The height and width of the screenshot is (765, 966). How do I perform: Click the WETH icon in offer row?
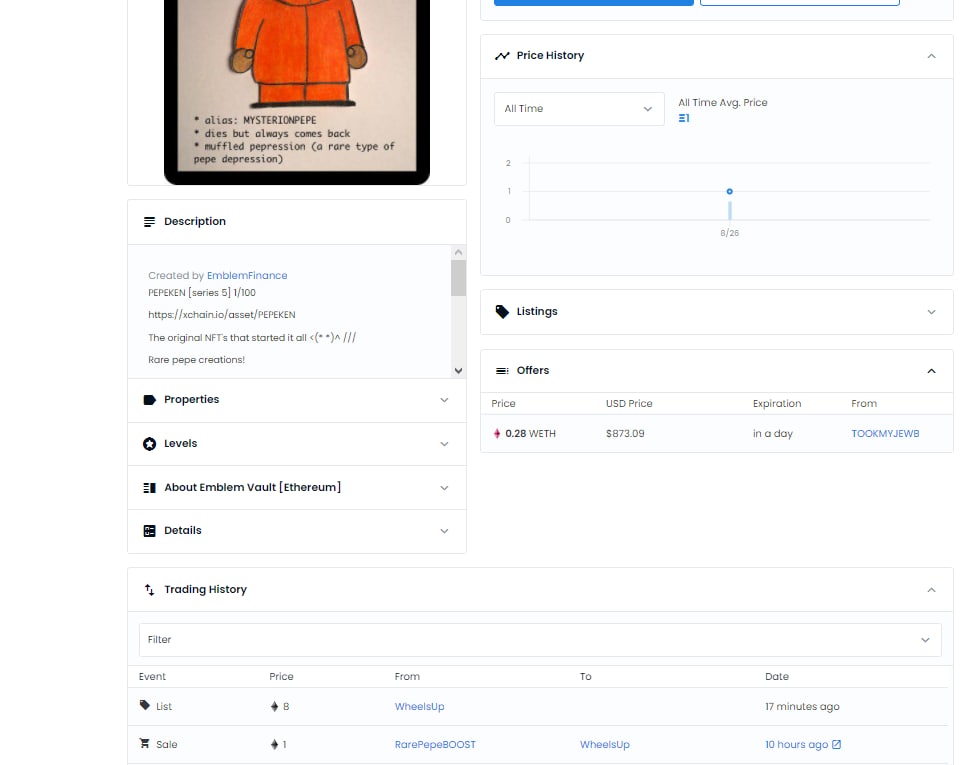pyautogui.click(x=497, y=434)
